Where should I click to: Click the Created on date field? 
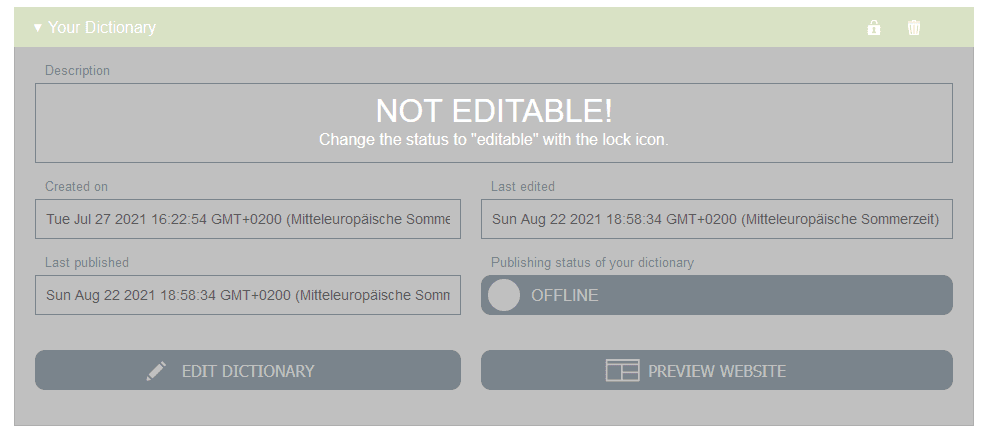(248, 219)
